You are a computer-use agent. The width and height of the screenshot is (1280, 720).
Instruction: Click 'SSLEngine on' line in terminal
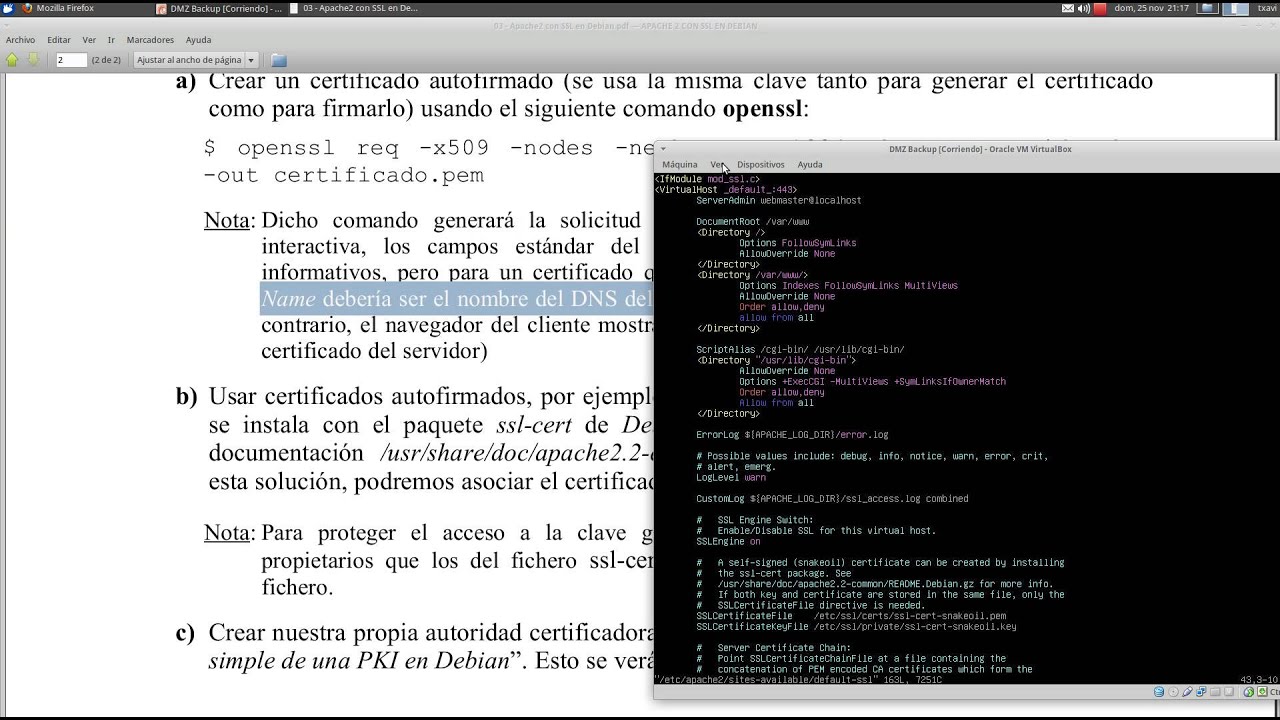pyautogui.click(x=728, y=541)
